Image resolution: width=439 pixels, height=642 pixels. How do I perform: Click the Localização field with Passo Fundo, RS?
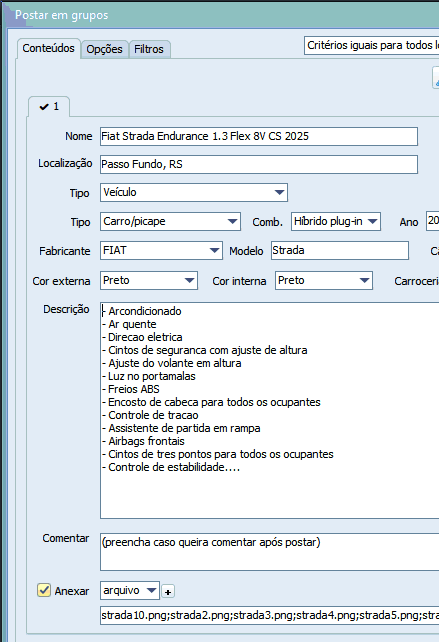[x=259, y=164]
